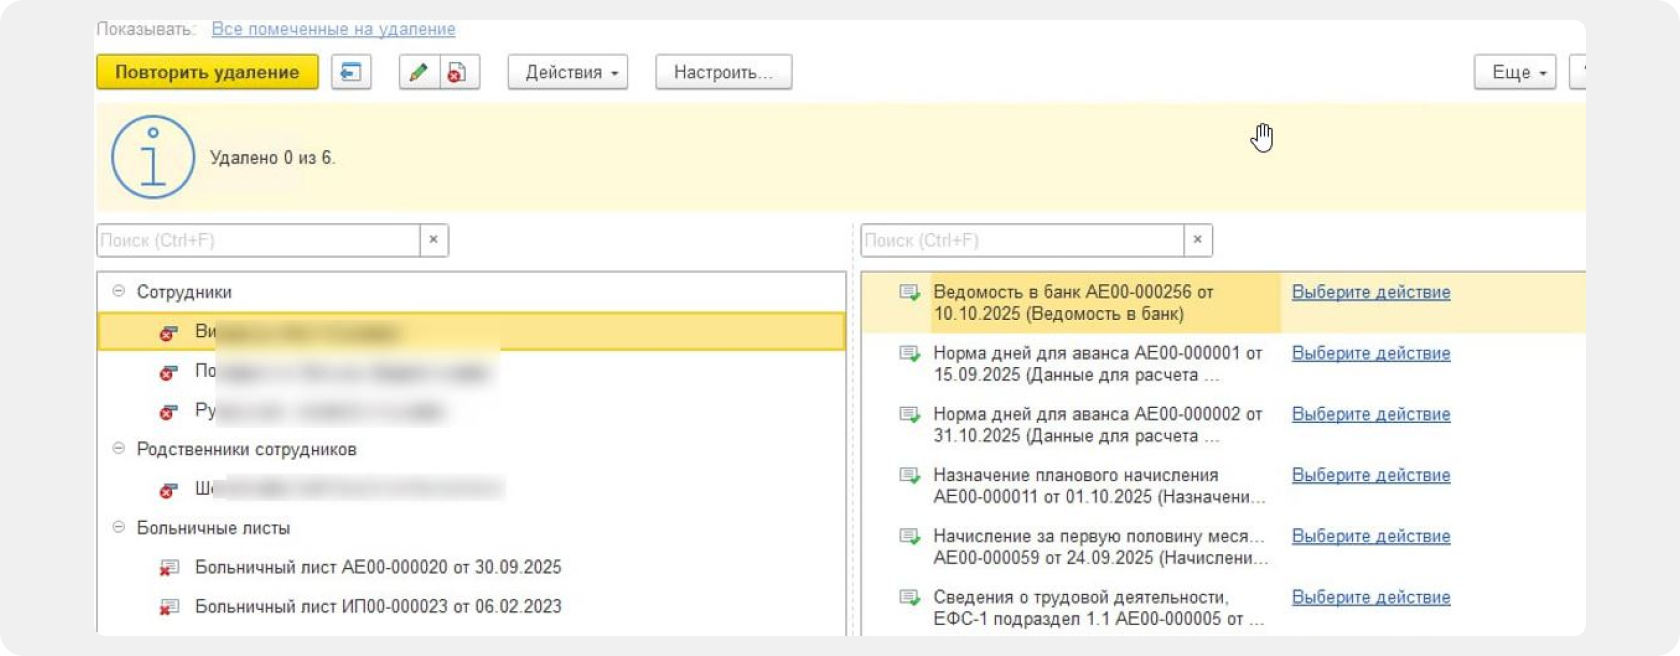Click icon of Больничный лист ИП00-000023
The width and height of the screenshot is (1680, 656).
[169, 607]
